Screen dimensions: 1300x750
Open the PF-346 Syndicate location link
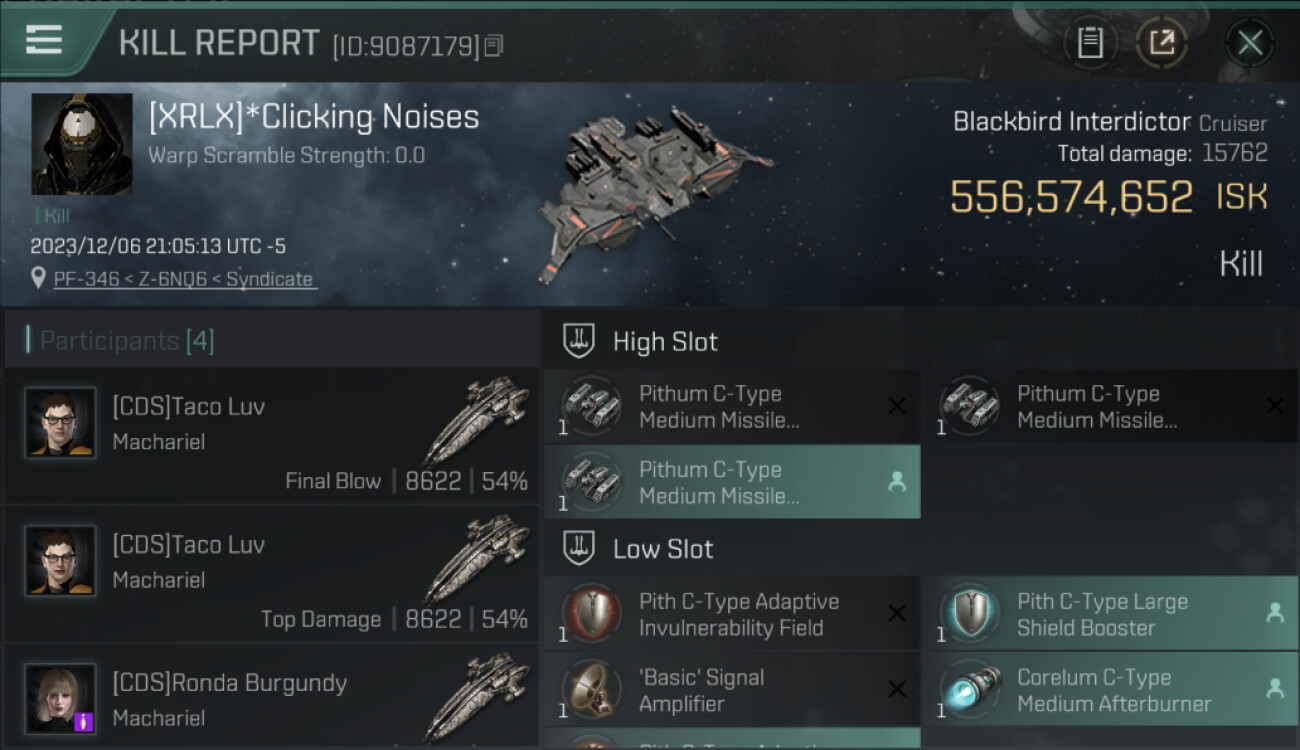pos(184,279)
